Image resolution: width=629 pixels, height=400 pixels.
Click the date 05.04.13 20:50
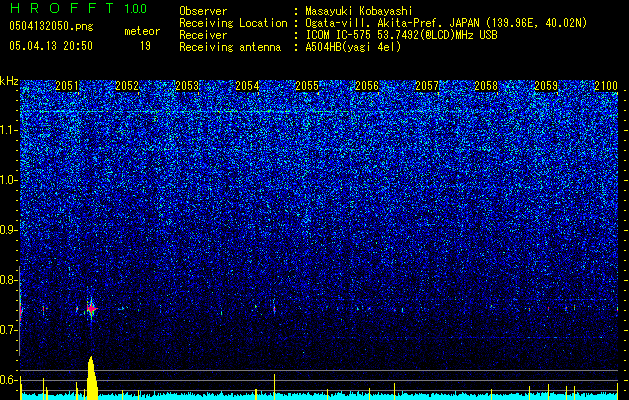pyautogui.click(x=51, y=46)
